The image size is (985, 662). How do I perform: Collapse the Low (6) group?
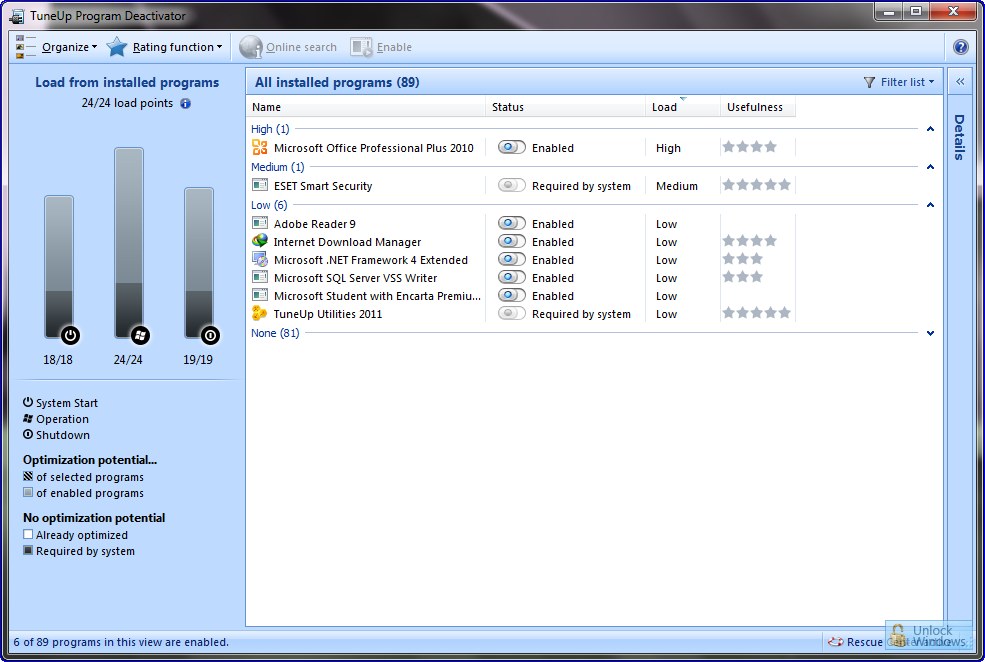click(930, 205)
